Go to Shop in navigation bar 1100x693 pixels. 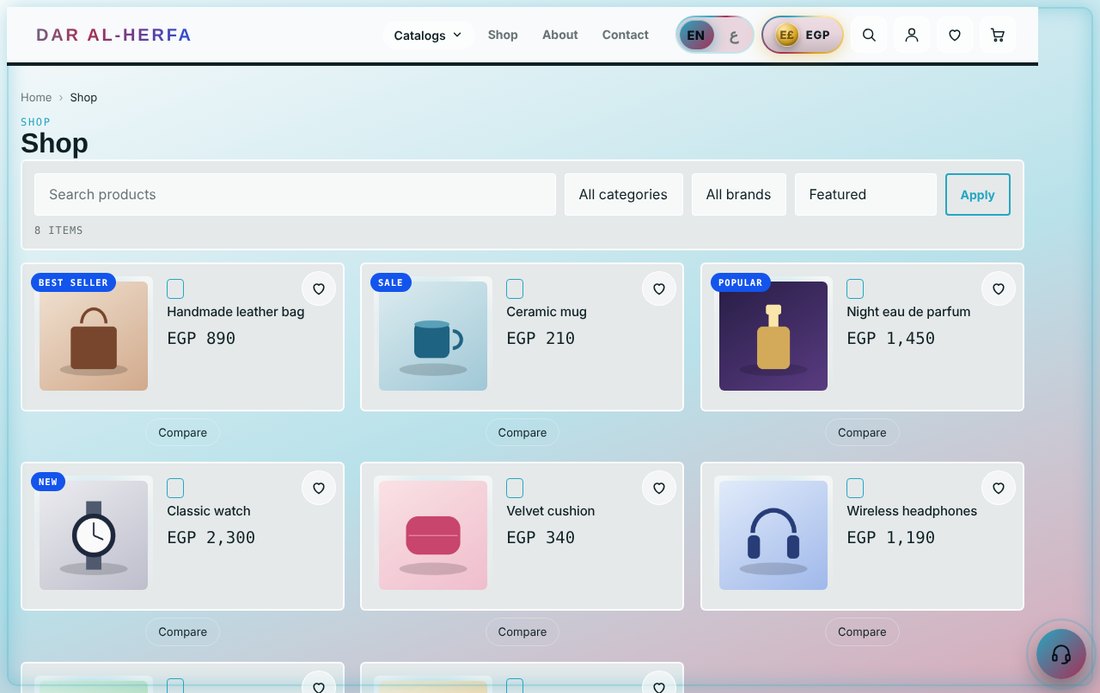(503, 35)
